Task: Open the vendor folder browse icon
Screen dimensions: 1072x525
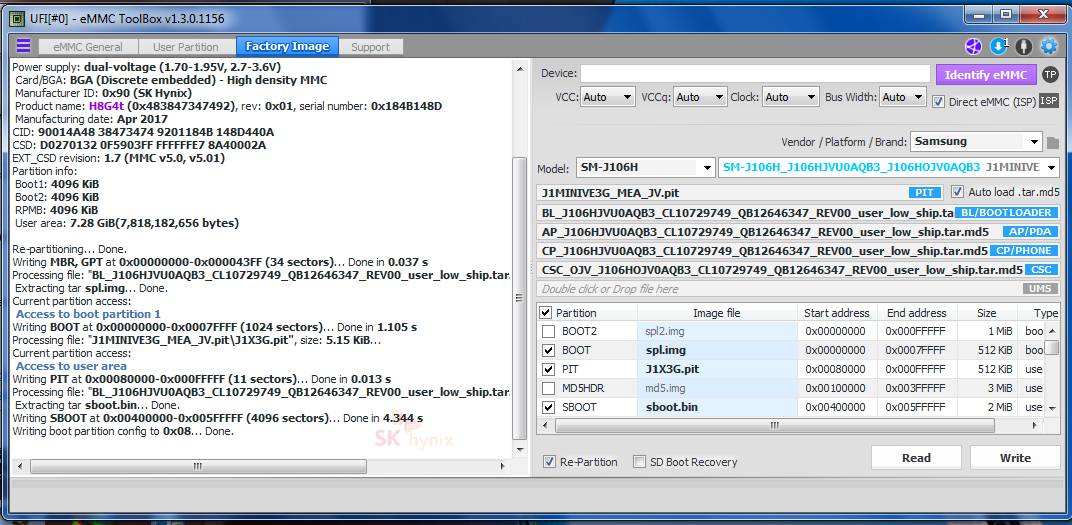Action: [x=1052, y=143]
